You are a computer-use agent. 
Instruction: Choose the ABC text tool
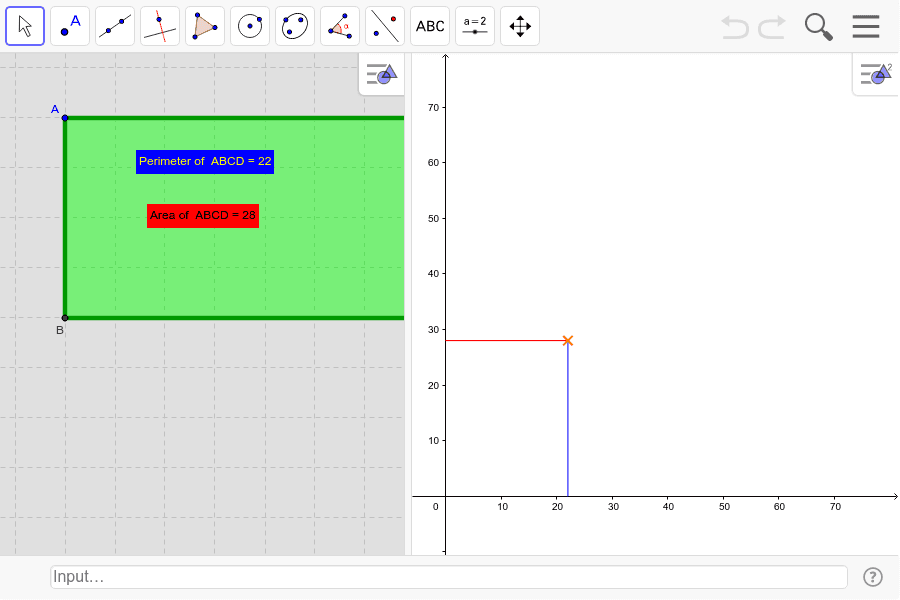pyautogui.click(x=429, y=25)
